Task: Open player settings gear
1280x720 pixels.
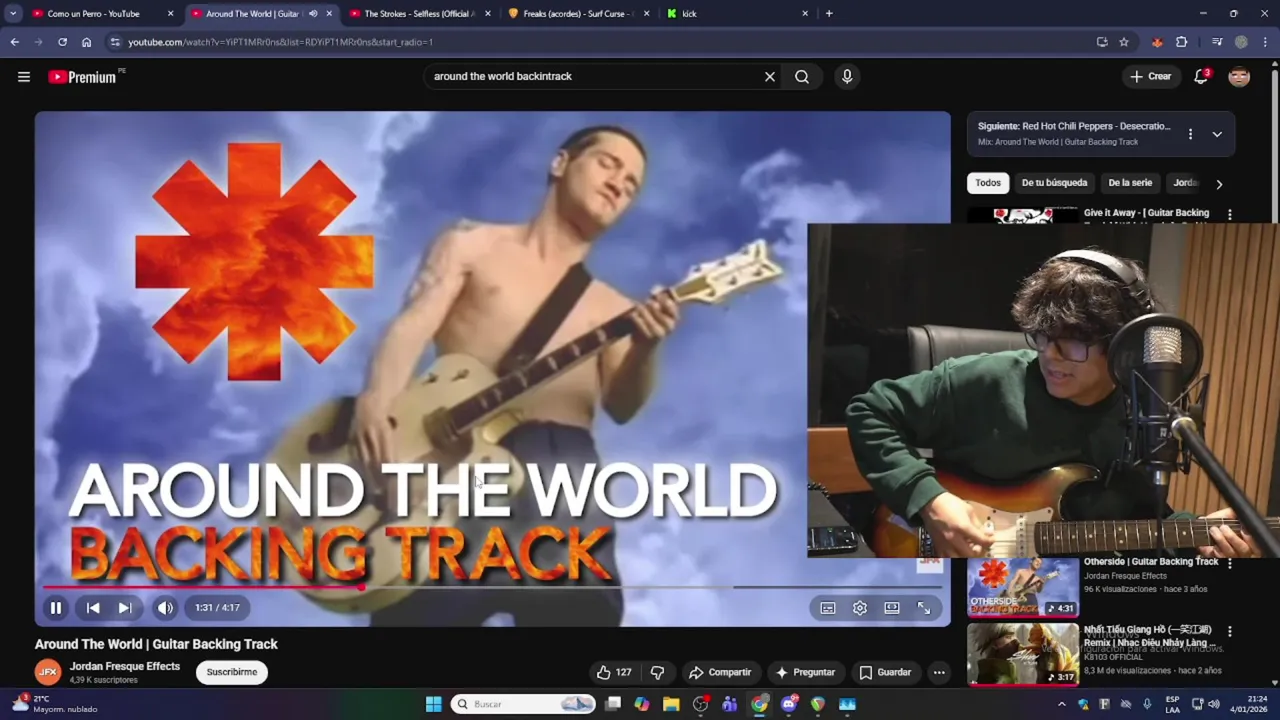Action: click(x=860, y=607)
